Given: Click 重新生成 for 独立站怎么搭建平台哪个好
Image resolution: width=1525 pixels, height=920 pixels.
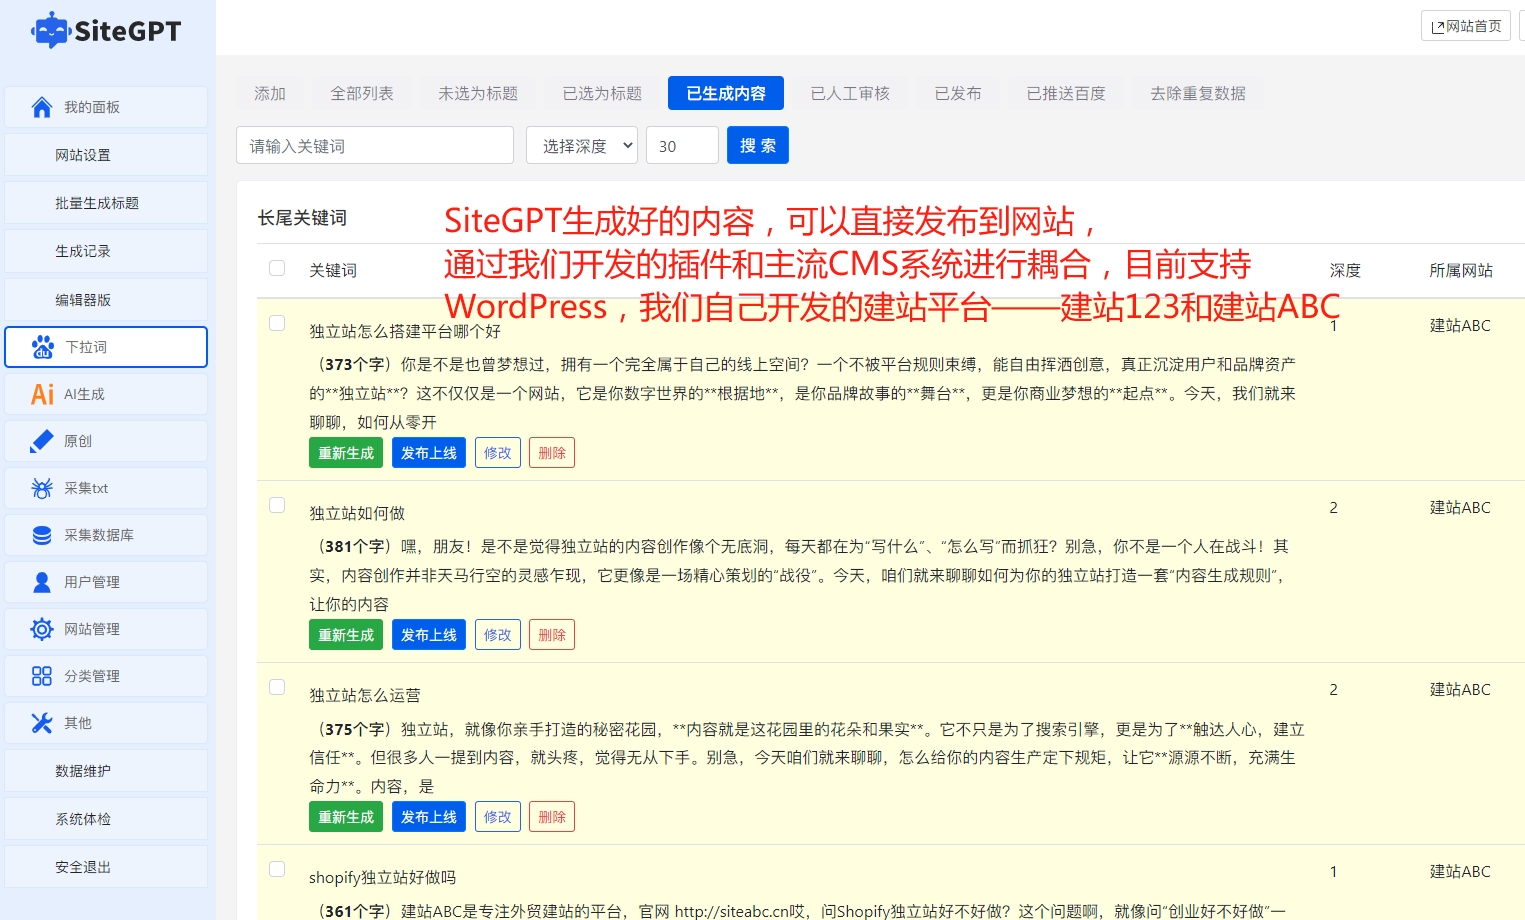Looking at the screenshot, I should coord(346,453).
